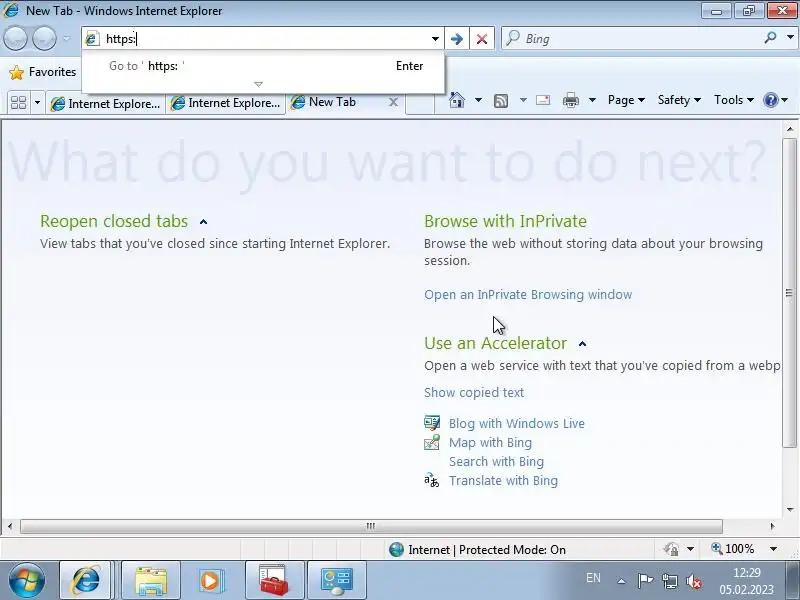
Task: Click the vertical scrollbar thumb
Action: pos(789,292)
